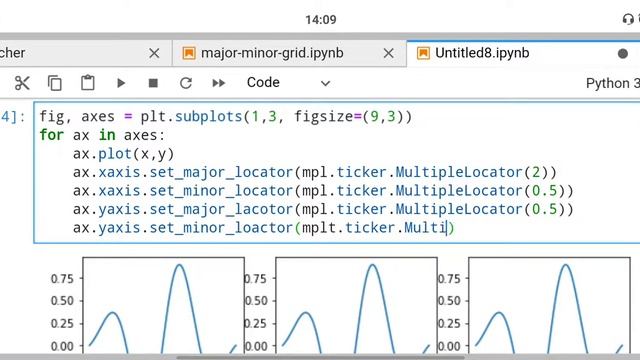
Task: Click the headphones icon in status bar
Action: click(628, 19)
